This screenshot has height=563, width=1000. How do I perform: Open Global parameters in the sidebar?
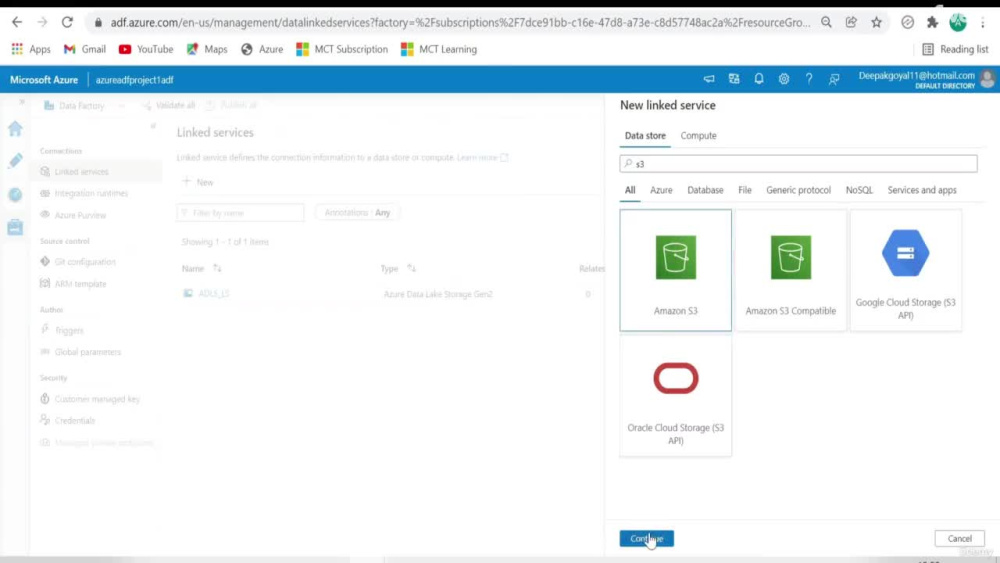click(87, 352)
